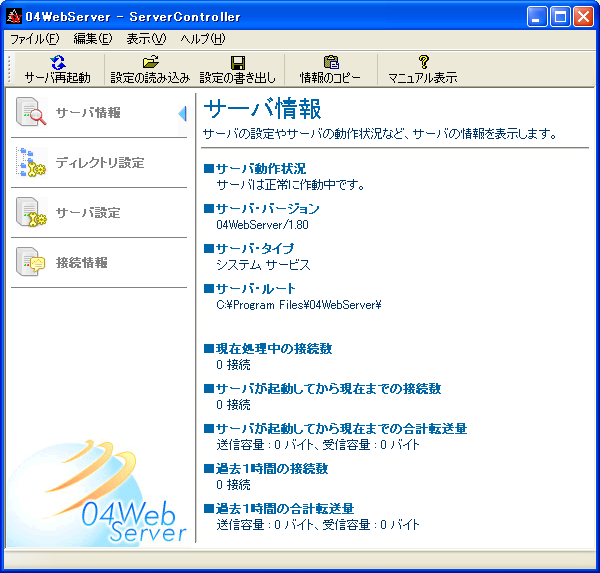The height and width of the screenshot is (573, 600).
Task: Click transfer values under 現在までの合計転送量
Action: pyautogui.click(x=318, y=445)
